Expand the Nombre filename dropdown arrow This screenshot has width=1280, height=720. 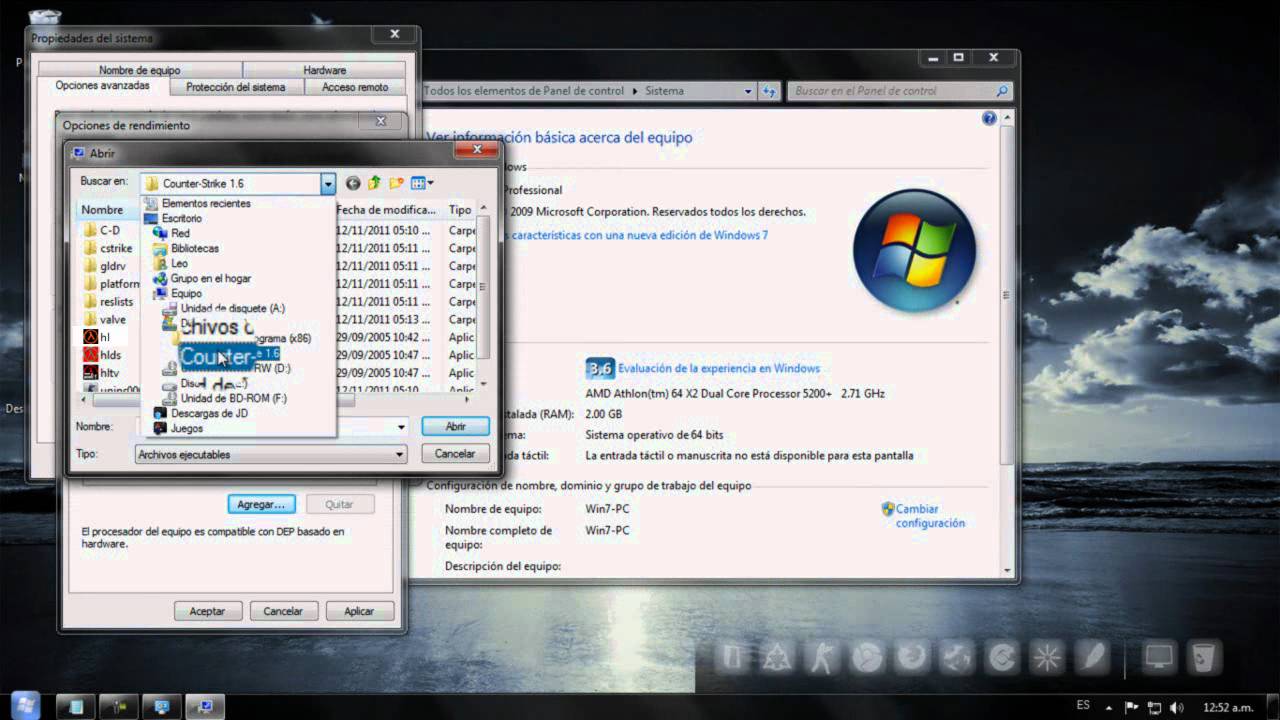401,427
